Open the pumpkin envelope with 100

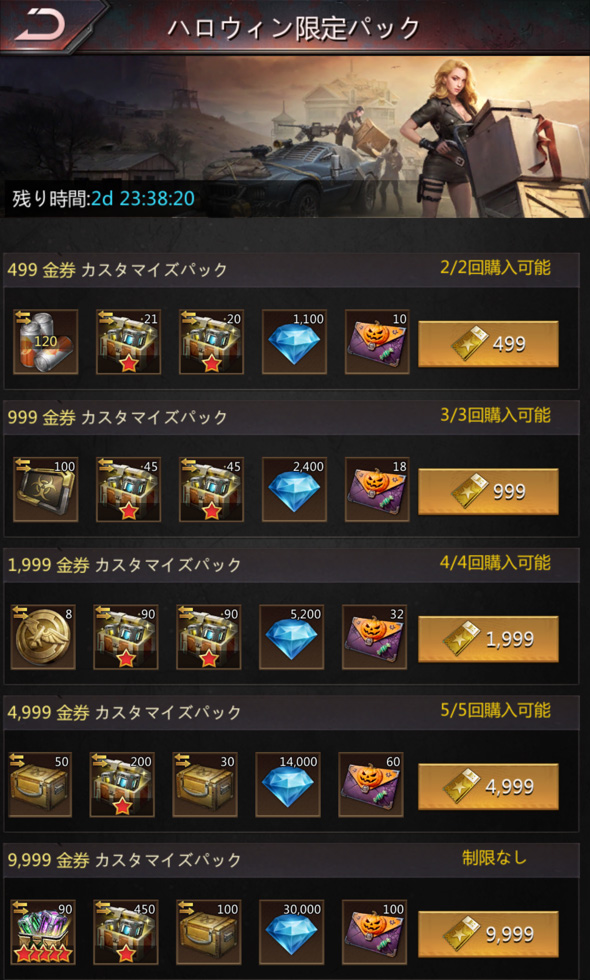pos(375,932)
